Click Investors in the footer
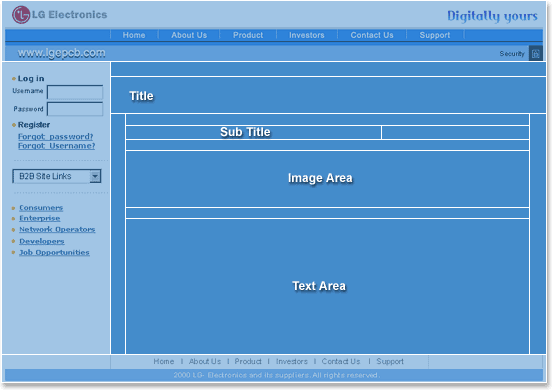554x391 pixels. 291,361
